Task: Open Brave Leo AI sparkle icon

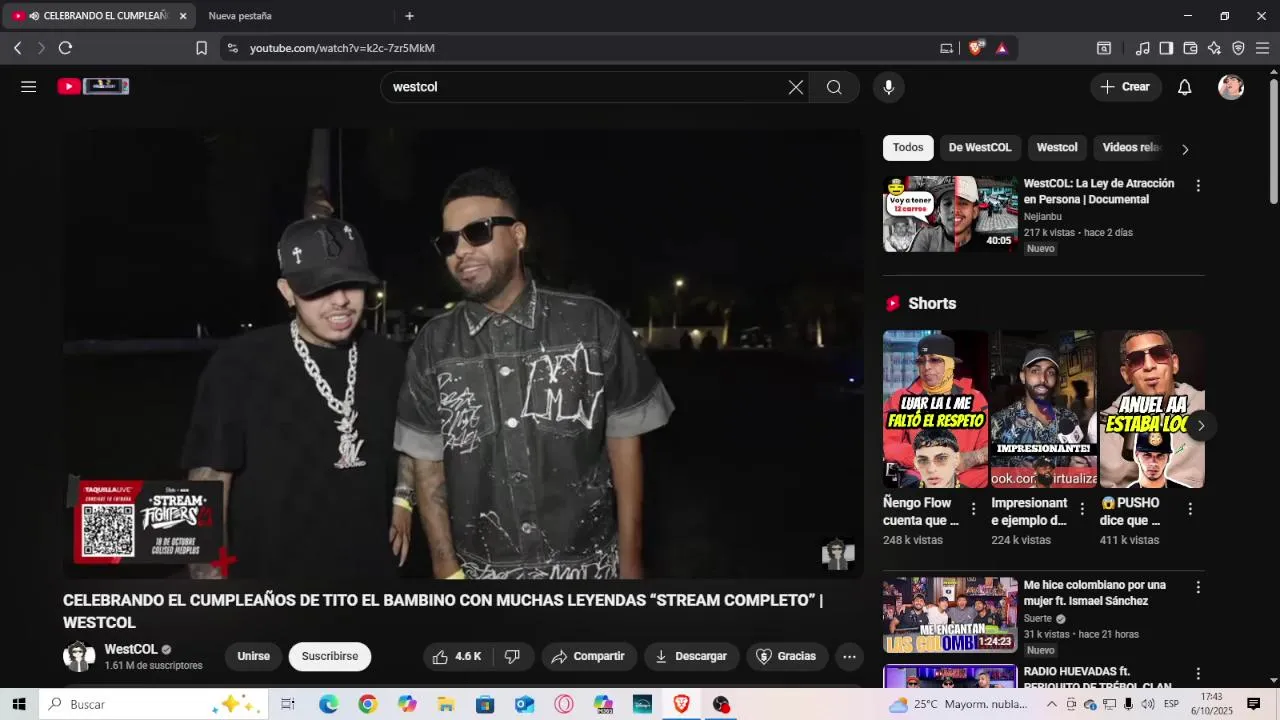Action: 1214,48
